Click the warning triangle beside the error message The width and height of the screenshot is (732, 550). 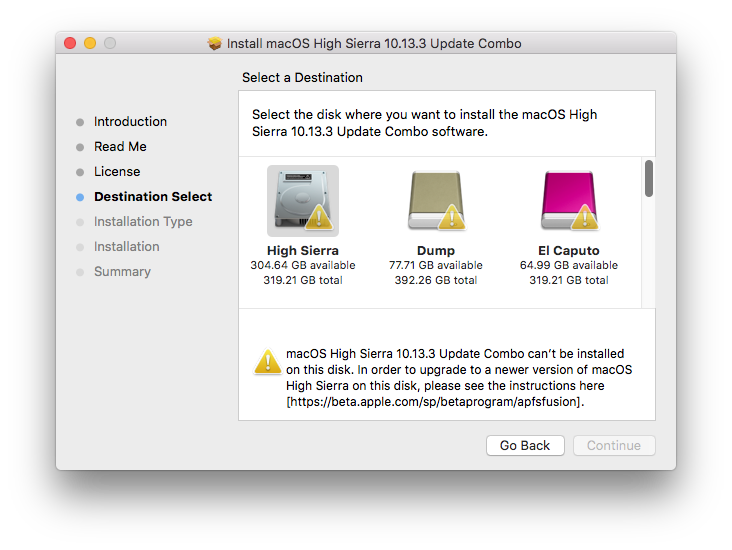pyautogui.click(x=267, y=362)
